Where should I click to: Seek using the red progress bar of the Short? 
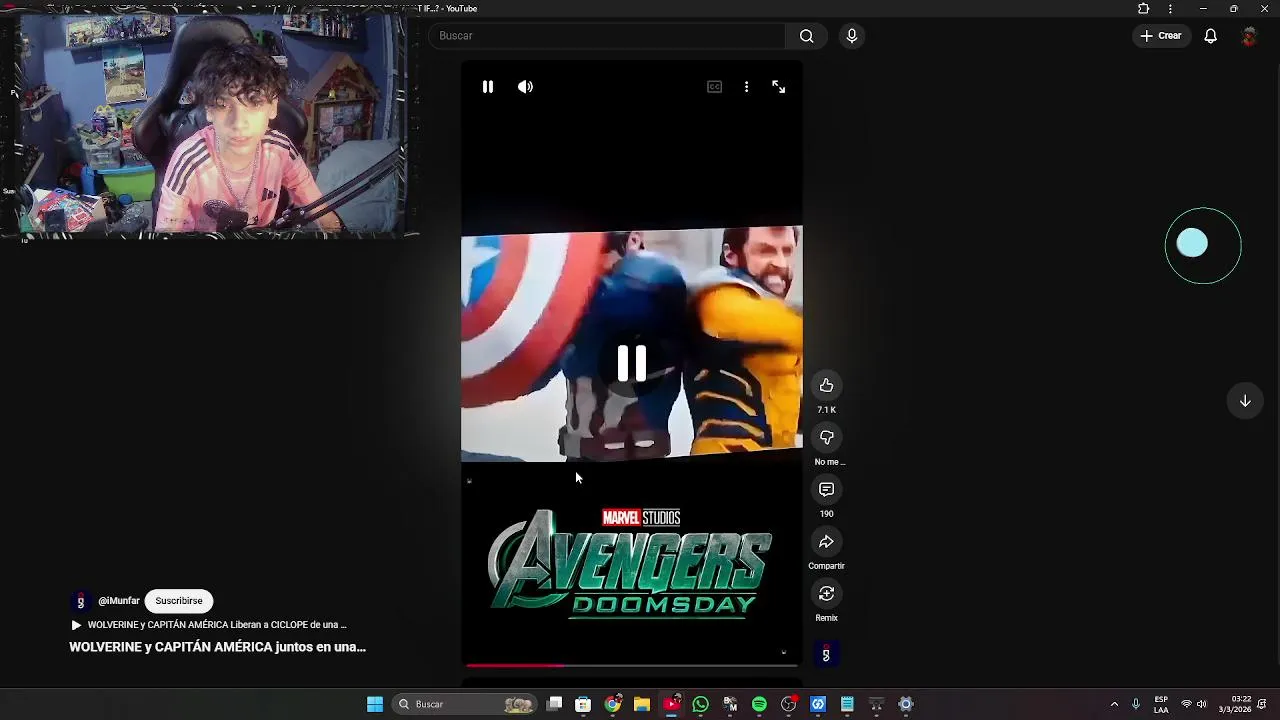tap(631, 665)
